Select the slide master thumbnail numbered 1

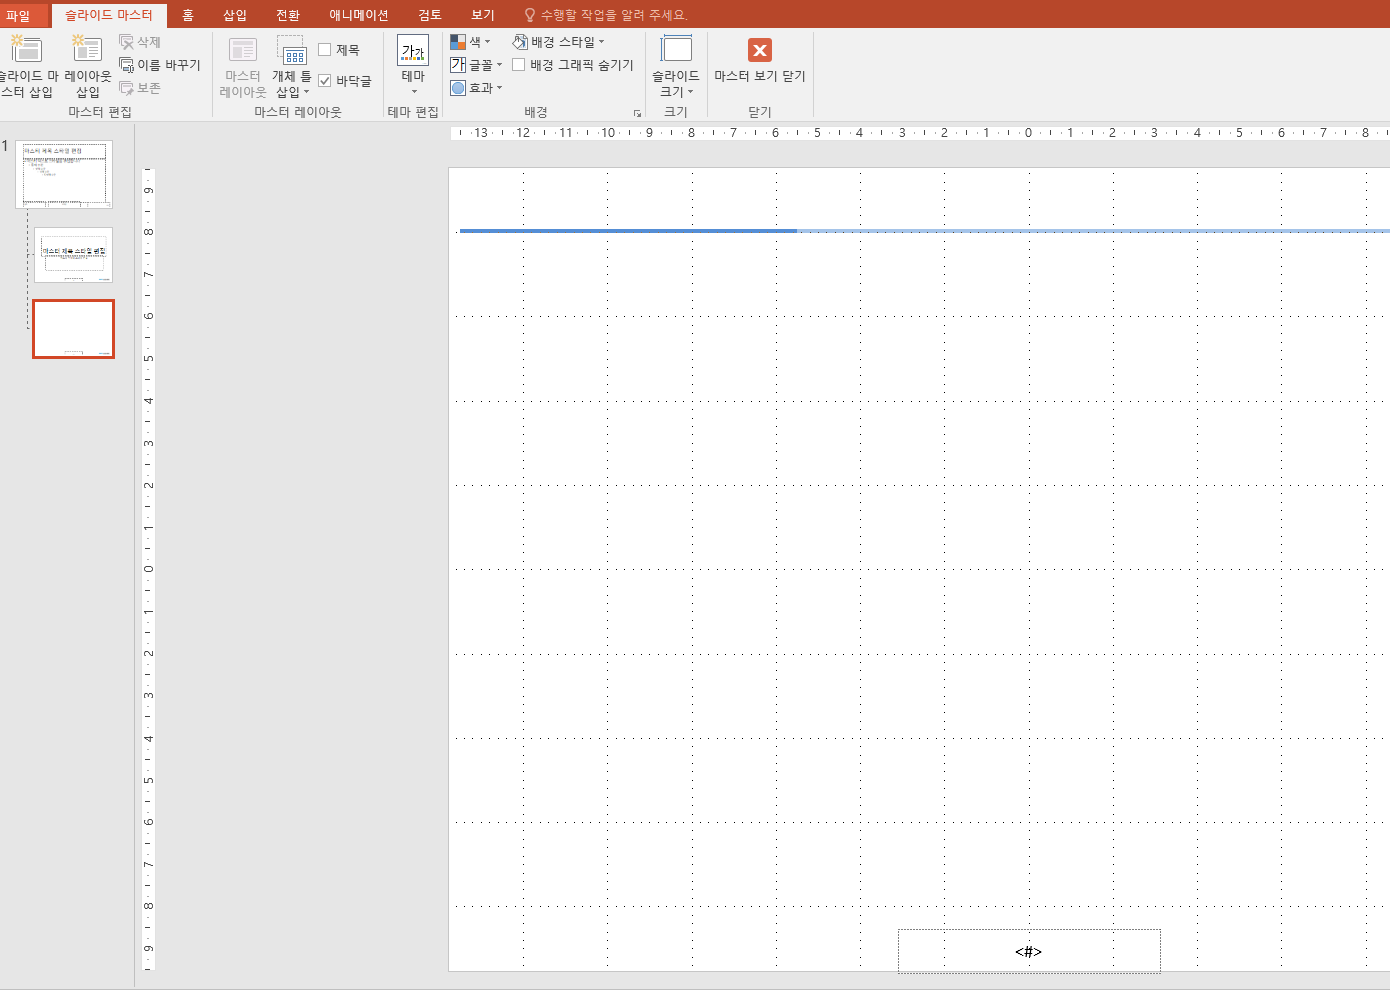tap(64, 174)
